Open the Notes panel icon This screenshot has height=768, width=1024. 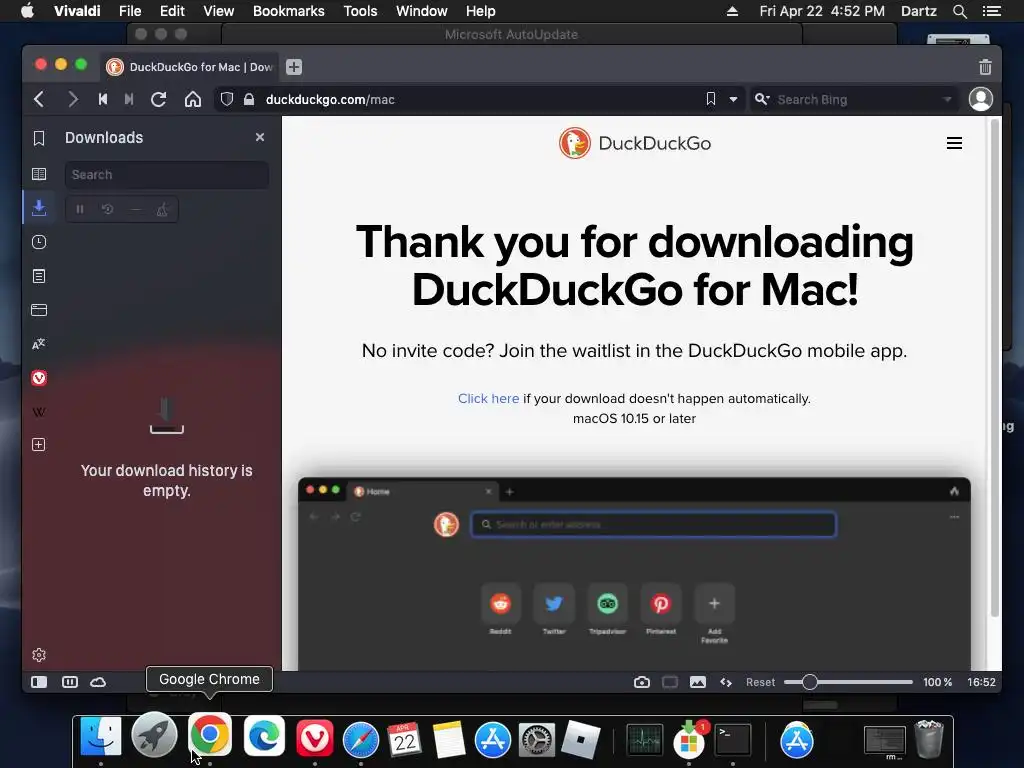coord(39,276)
